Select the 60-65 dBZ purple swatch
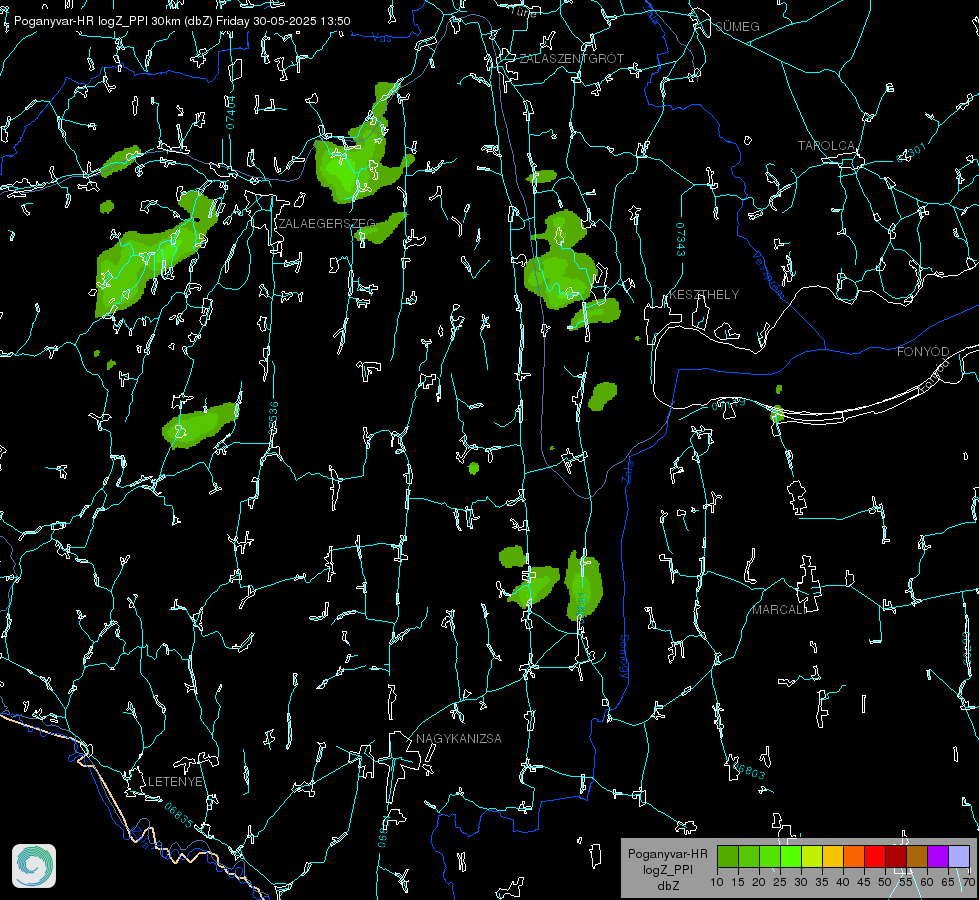Image resolution: width=979 pixels, height=900 pixels. (938, 856)
